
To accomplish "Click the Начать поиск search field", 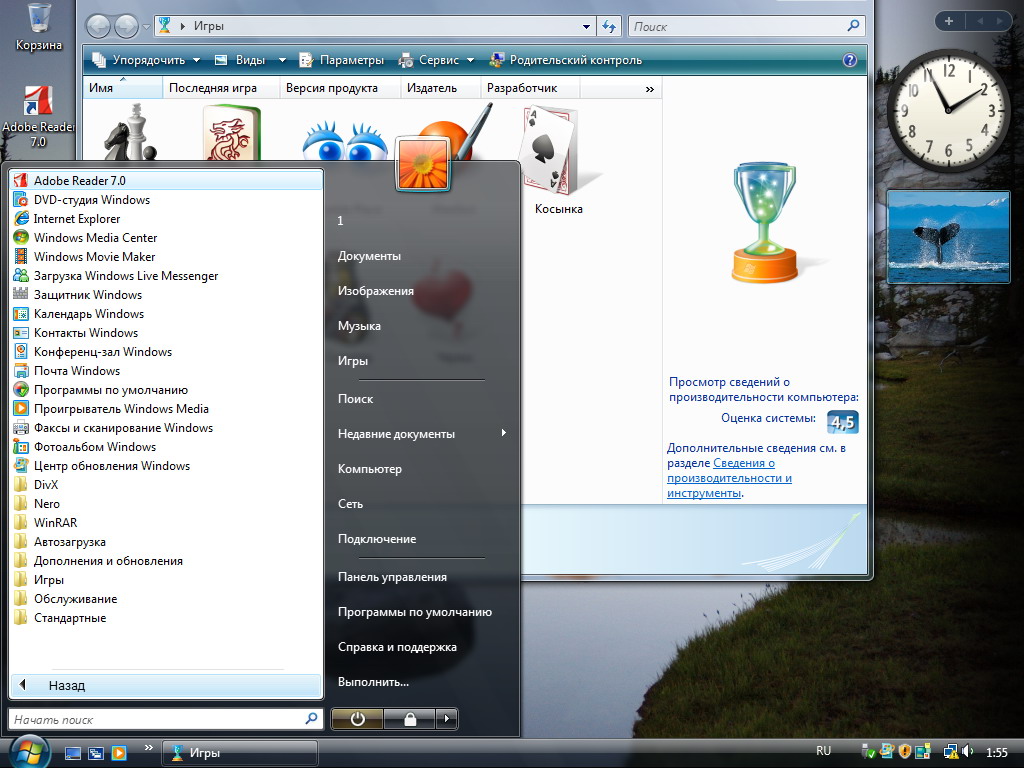I will pos(166,720).
